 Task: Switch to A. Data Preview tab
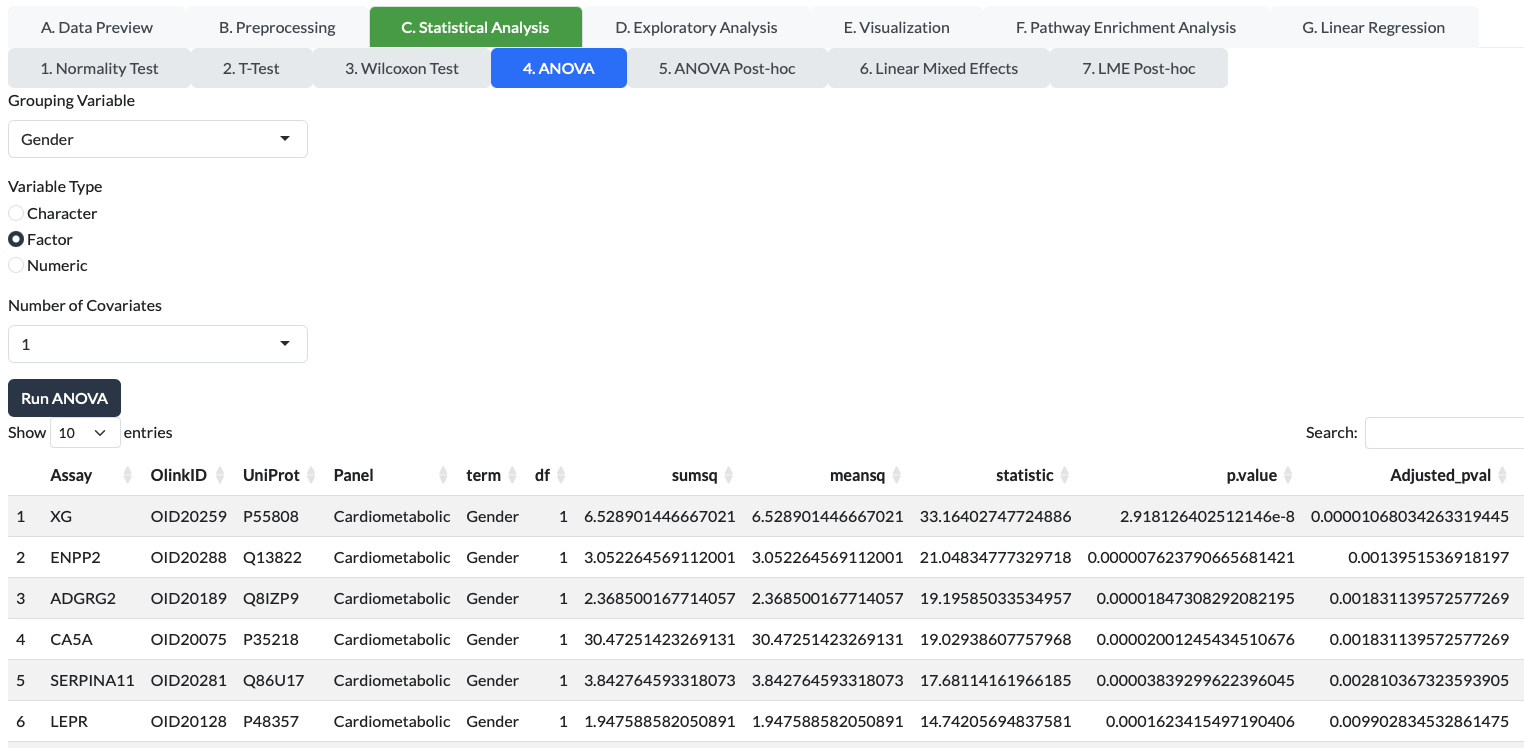tap(97, 27)
